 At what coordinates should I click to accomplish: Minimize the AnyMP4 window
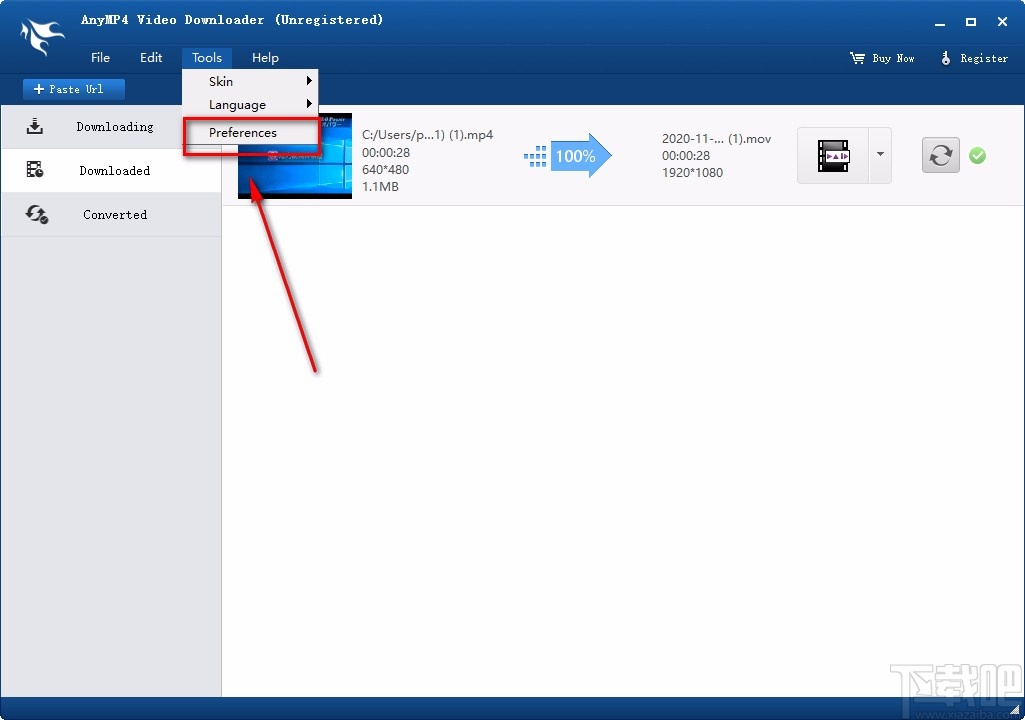click(940, 22)
